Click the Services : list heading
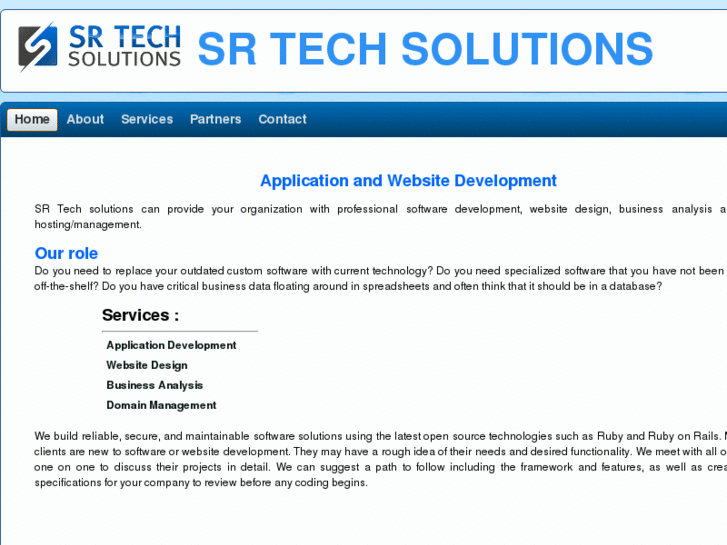The image size is (727, 545). pyautogui.click(x=140, y=315)
